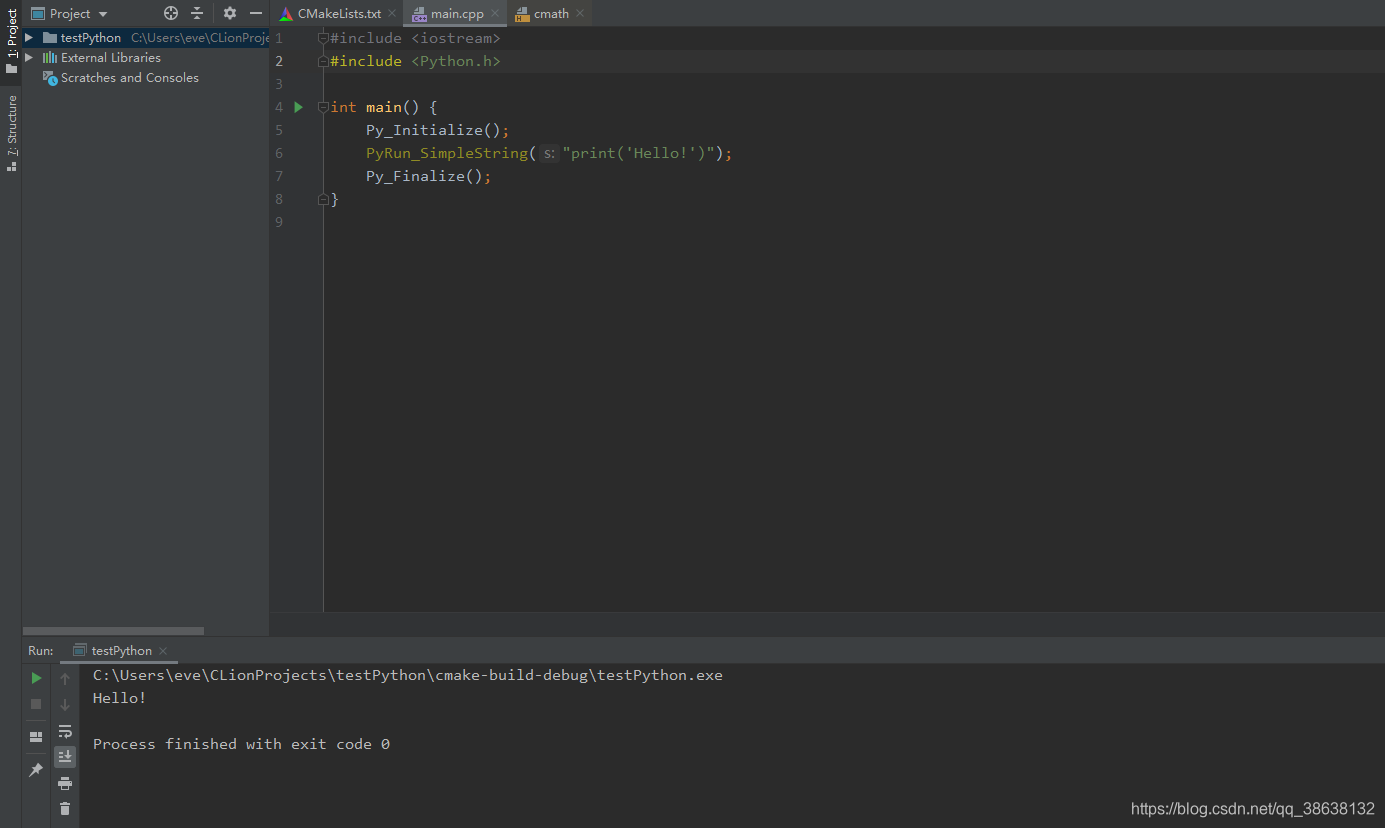Click the Py_Finalize() call
1385x828 pixels.
429,176
